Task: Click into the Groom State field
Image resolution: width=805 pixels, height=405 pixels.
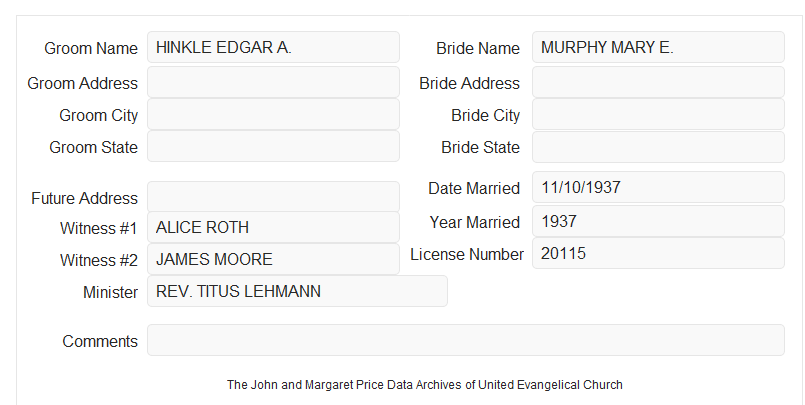Action: click(x=273, y=146)
